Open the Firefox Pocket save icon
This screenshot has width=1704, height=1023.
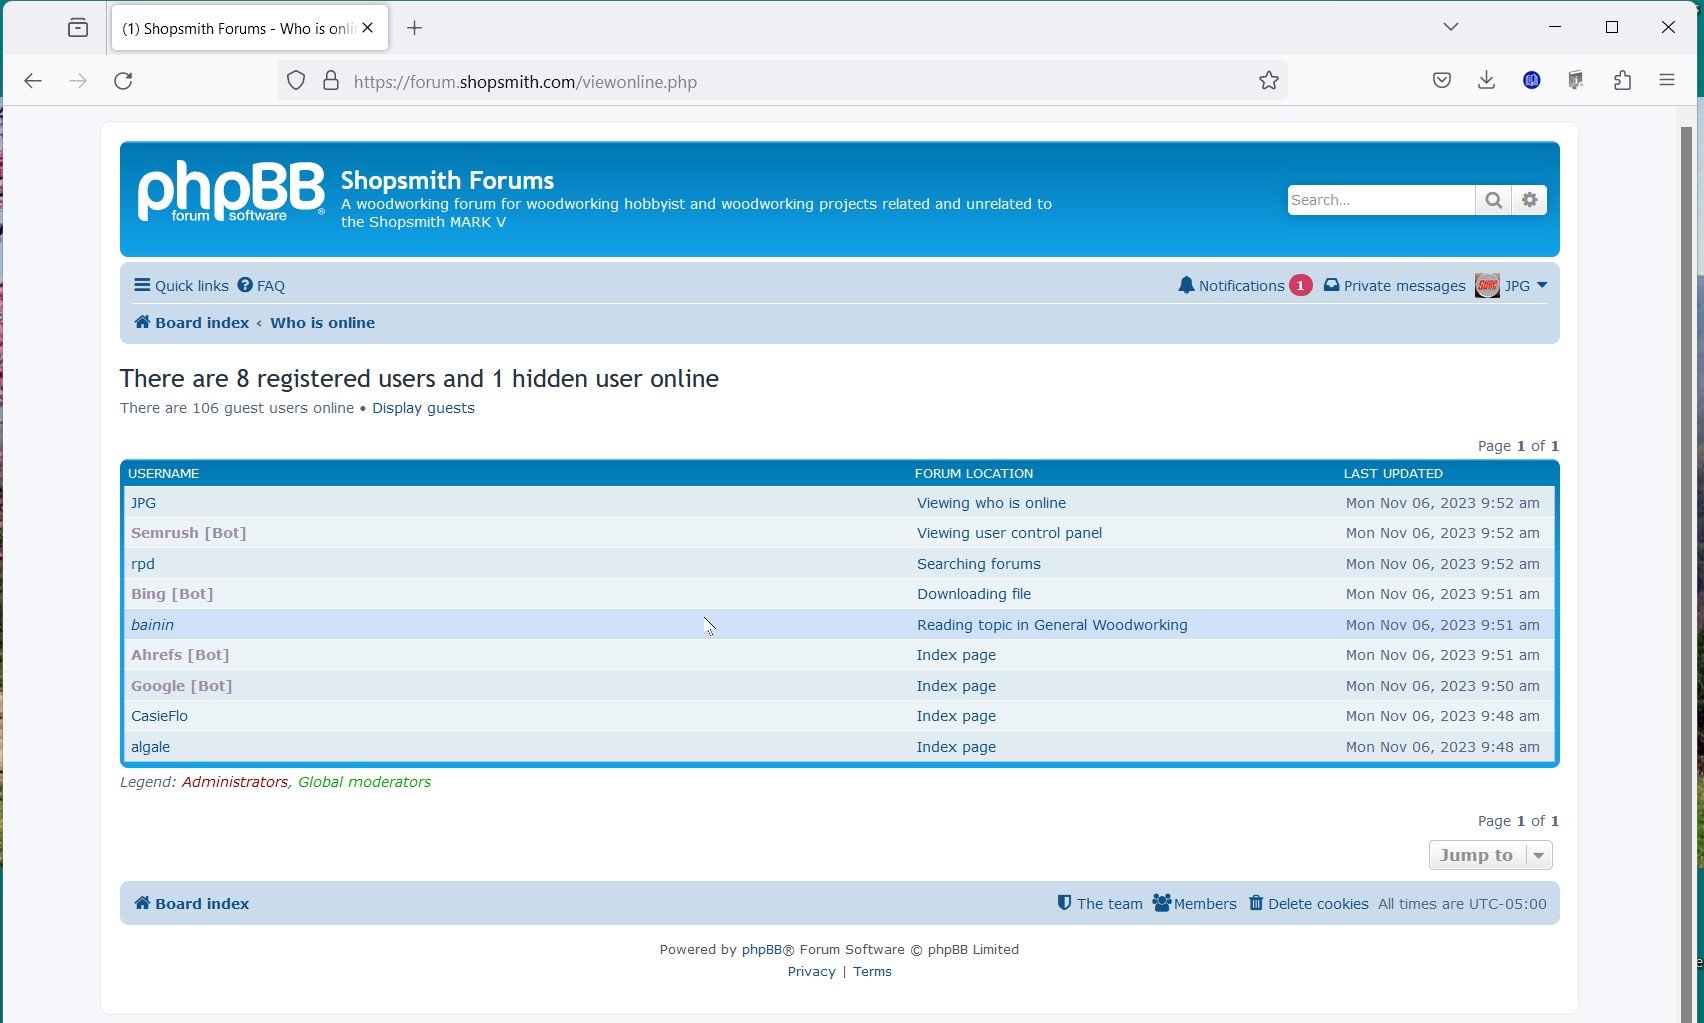point(1441,81)
